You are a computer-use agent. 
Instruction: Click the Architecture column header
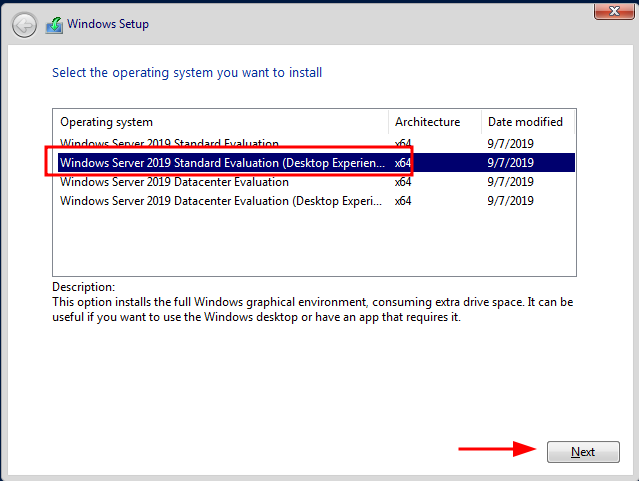tap(434, 122)
